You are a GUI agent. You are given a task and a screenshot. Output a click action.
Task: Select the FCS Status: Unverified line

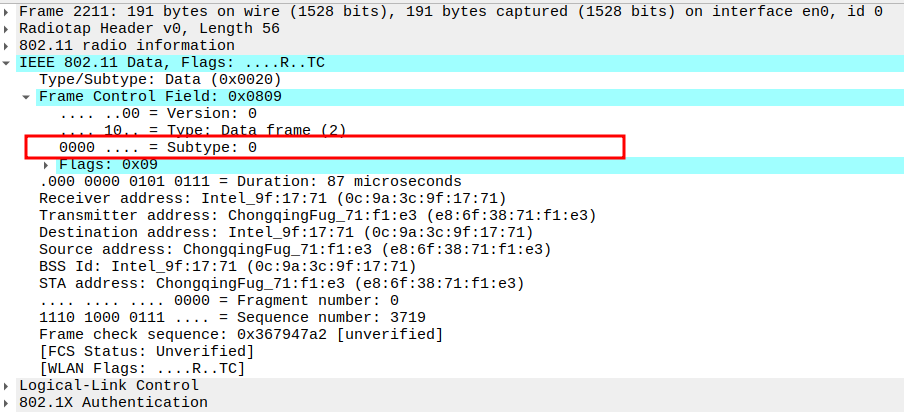(x=146, y=352)
